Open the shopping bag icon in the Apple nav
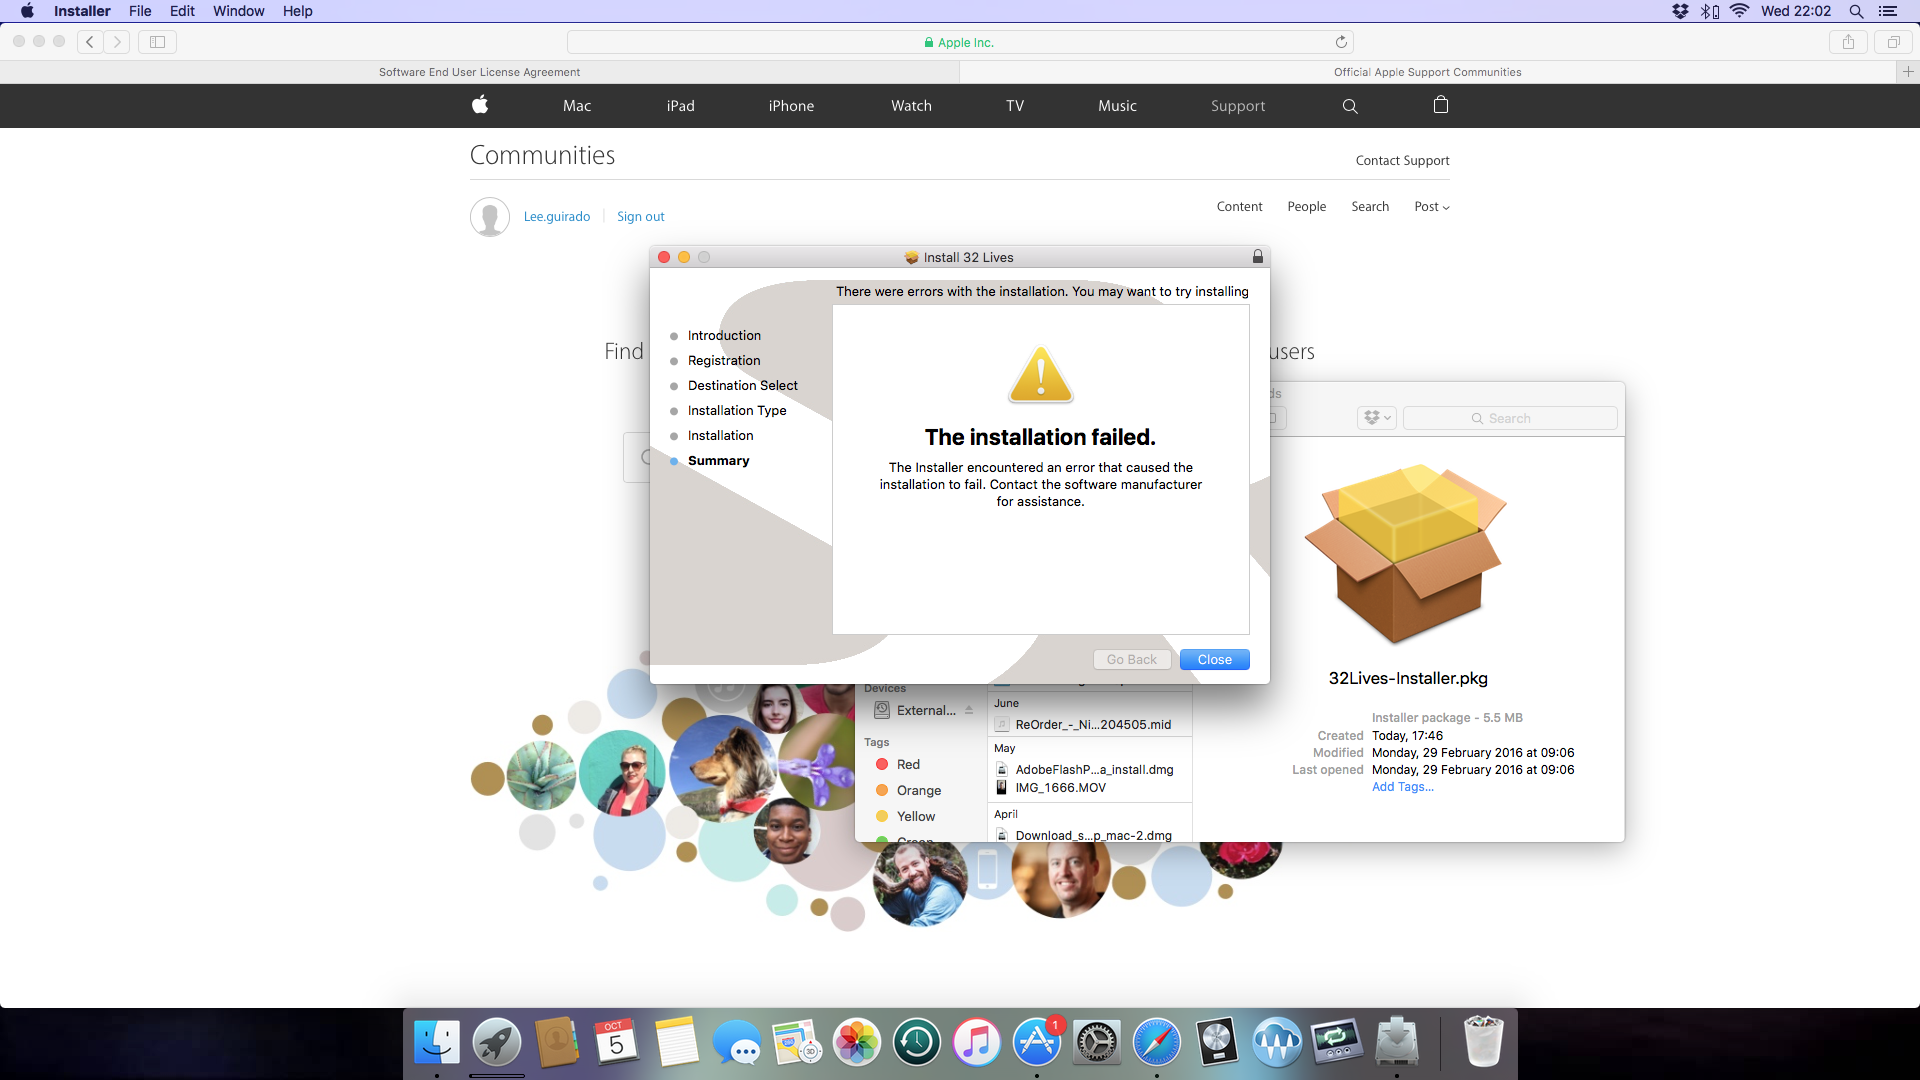The width and height of the screenshot is (1920, 1080). pyautogui.click(x=1441, y=105)
